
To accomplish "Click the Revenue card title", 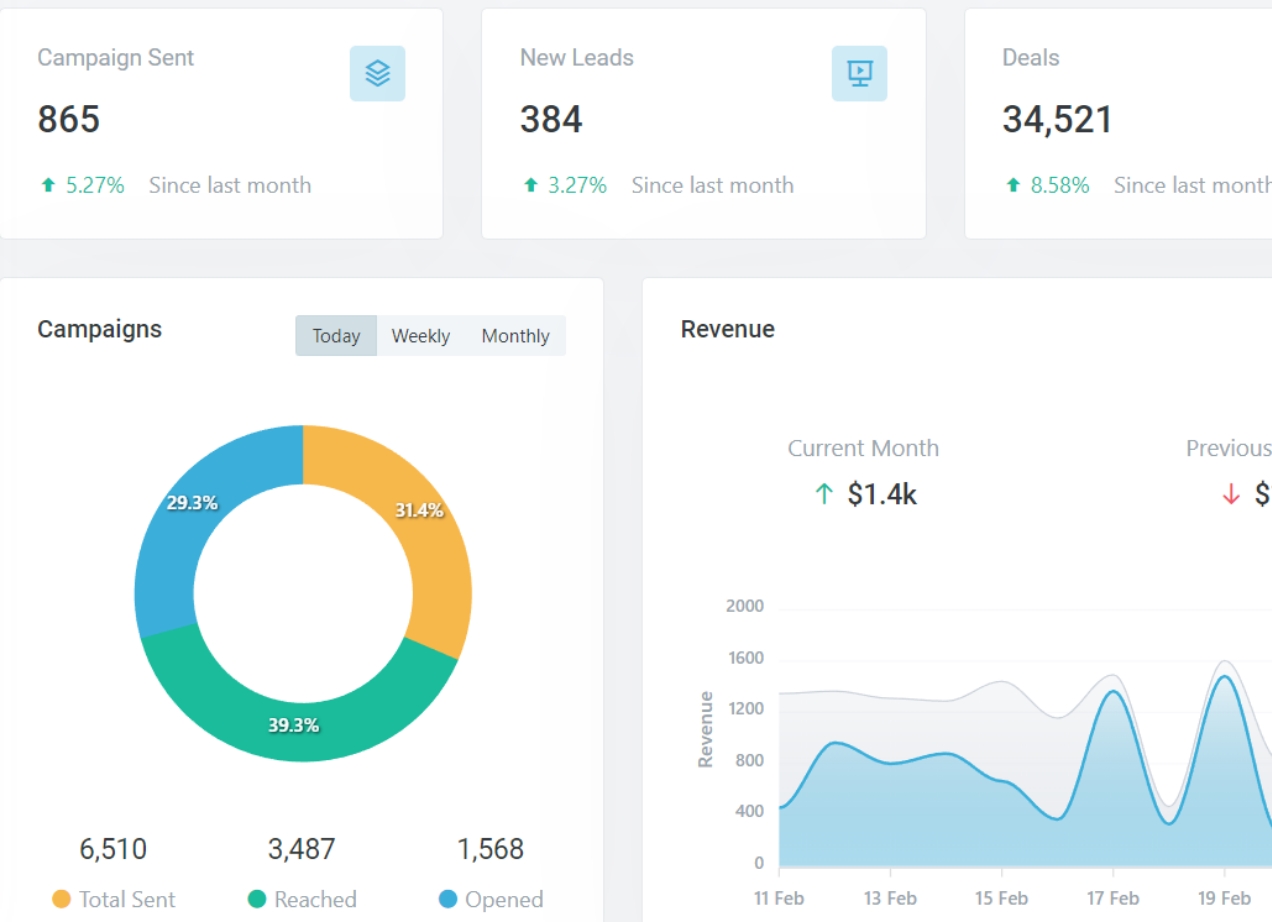I will pyautogui.click(x=728, y=329).
